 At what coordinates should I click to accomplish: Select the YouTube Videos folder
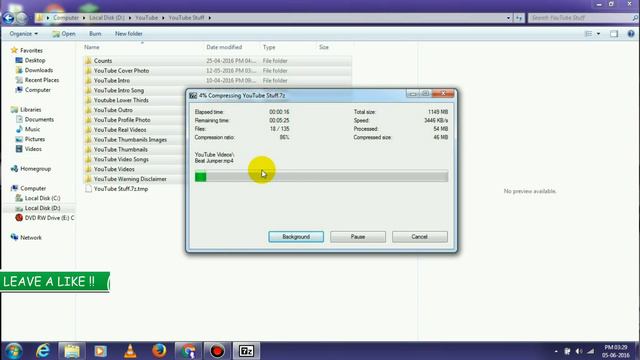114,169
